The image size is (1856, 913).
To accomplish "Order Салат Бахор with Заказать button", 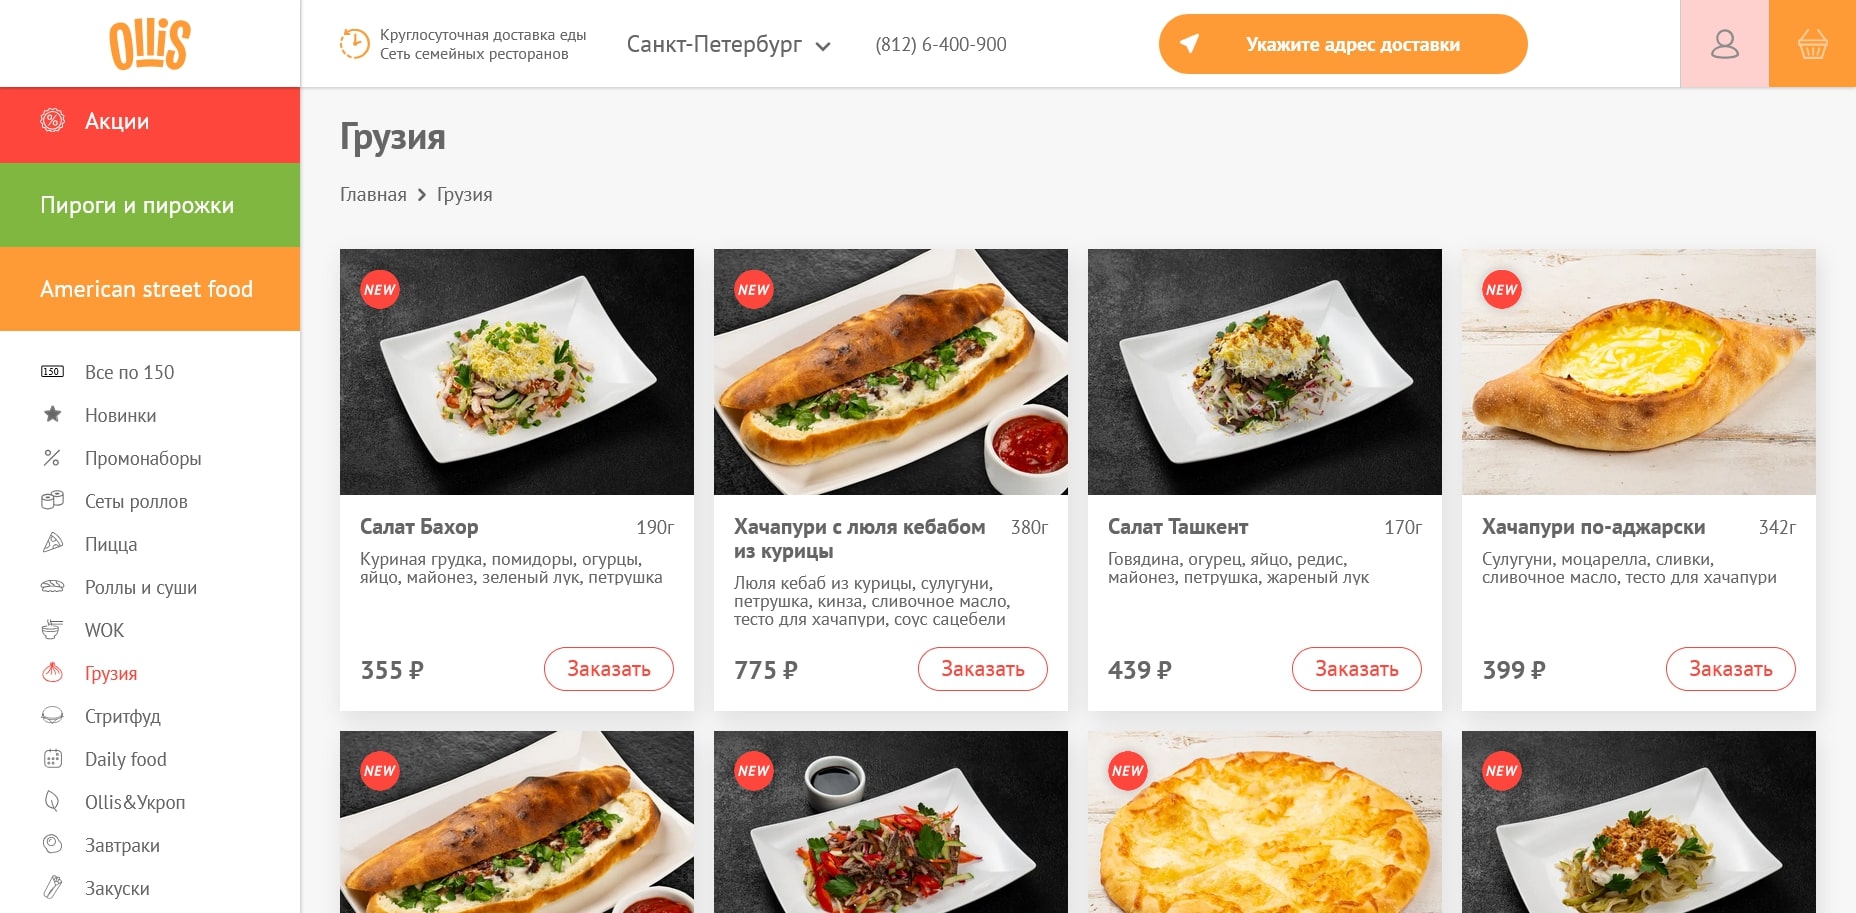I will pyautogui.click(x=609, y=669).
